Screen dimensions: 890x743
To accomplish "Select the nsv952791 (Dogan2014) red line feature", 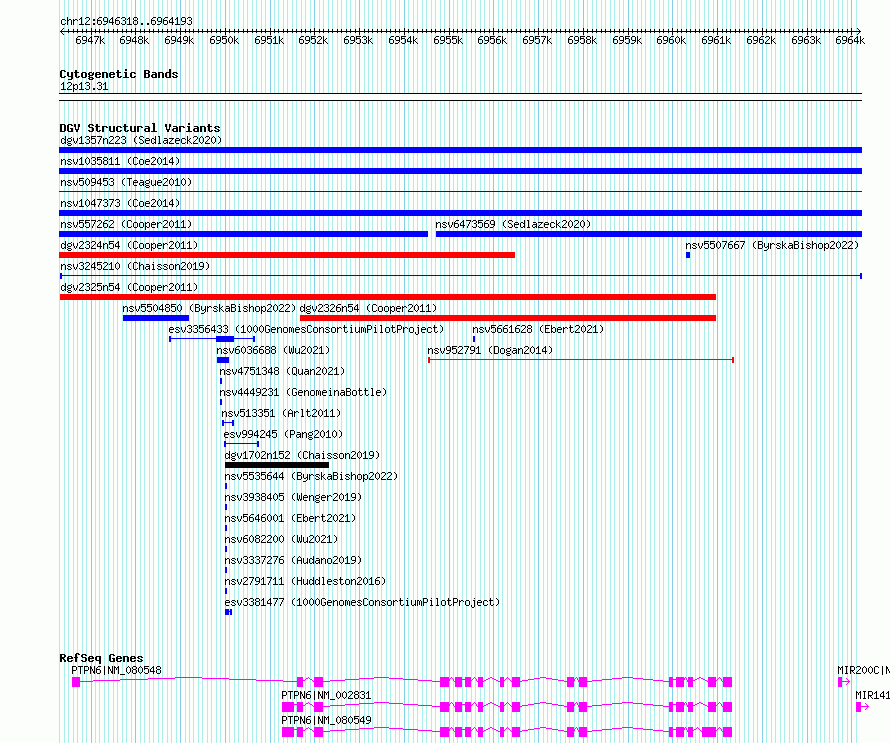I will 581,360.
